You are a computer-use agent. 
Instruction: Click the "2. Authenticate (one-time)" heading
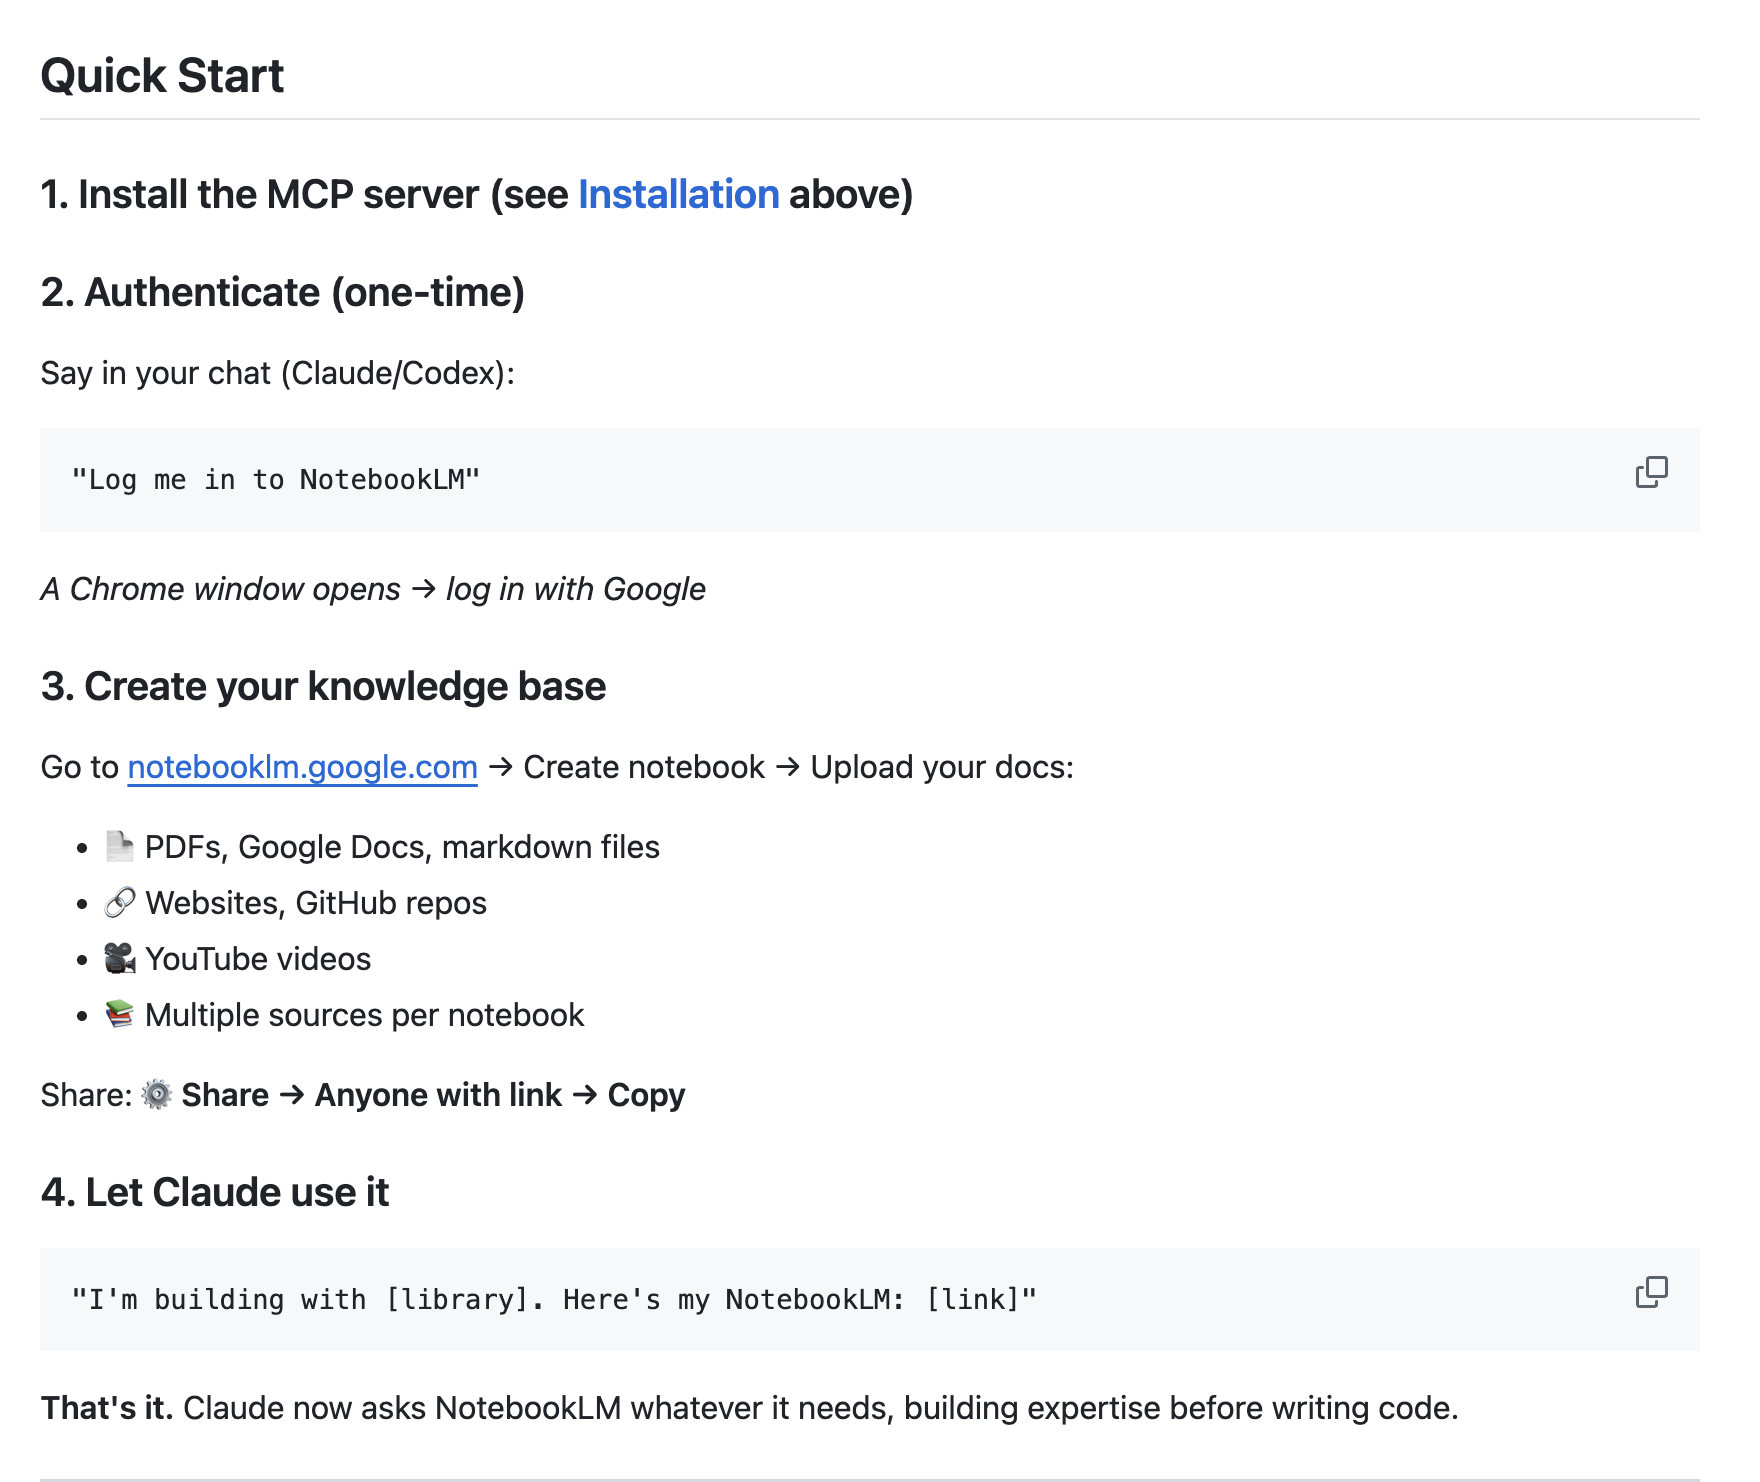[x=283, y=292]
